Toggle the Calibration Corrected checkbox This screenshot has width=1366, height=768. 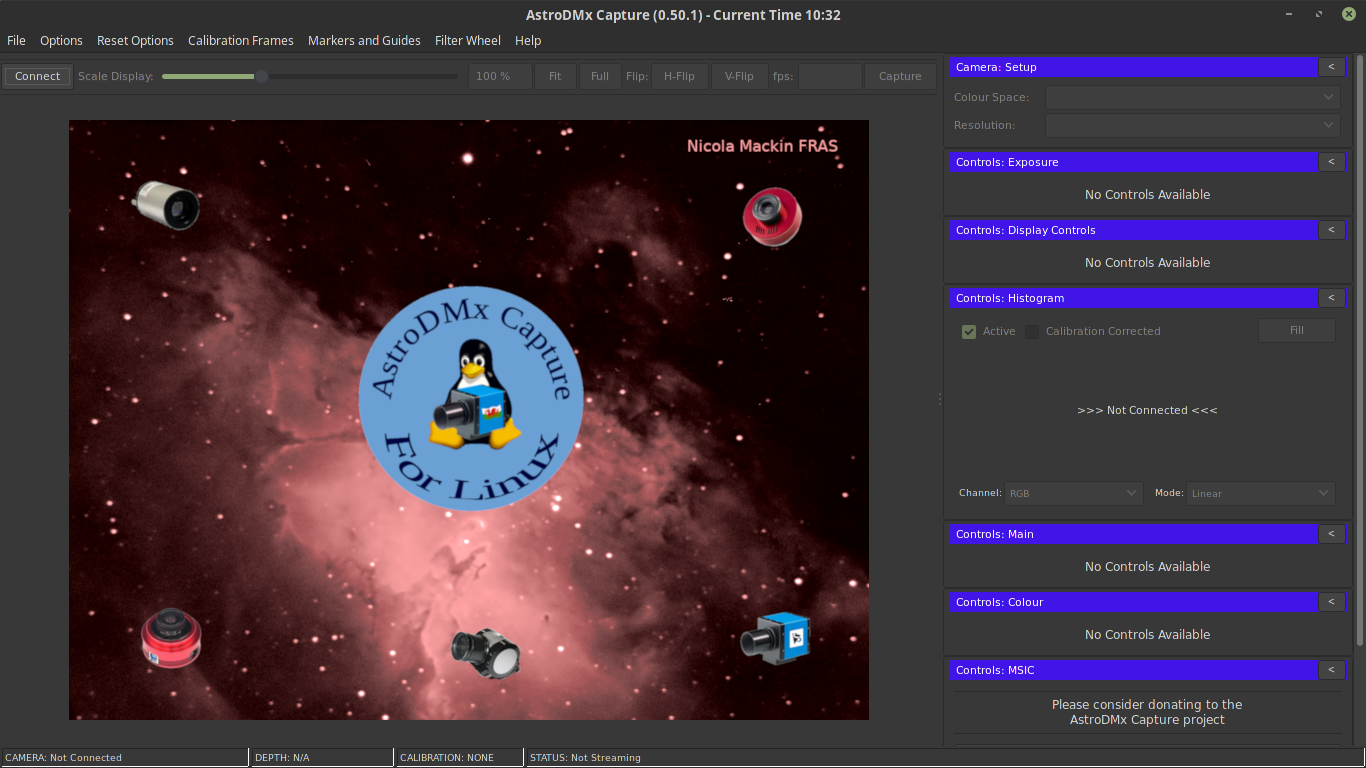click(1032, 331)
